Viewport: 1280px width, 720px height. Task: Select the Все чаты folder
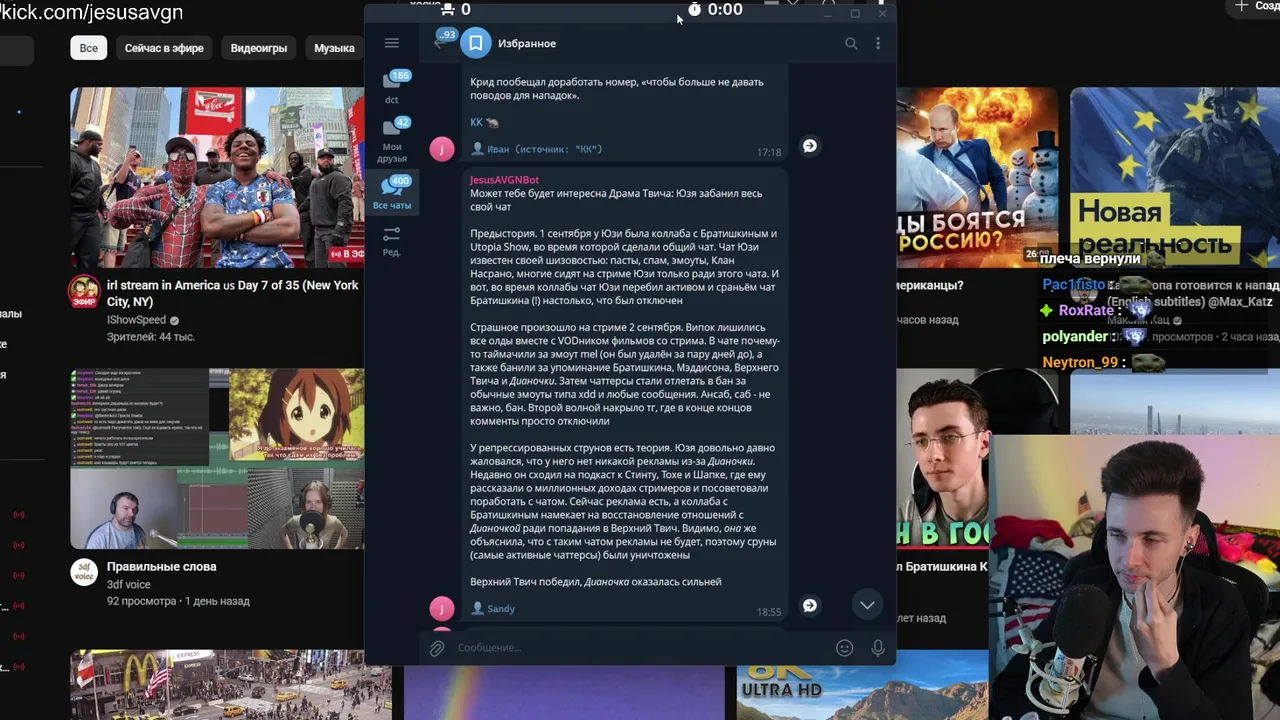pos(392,193)
